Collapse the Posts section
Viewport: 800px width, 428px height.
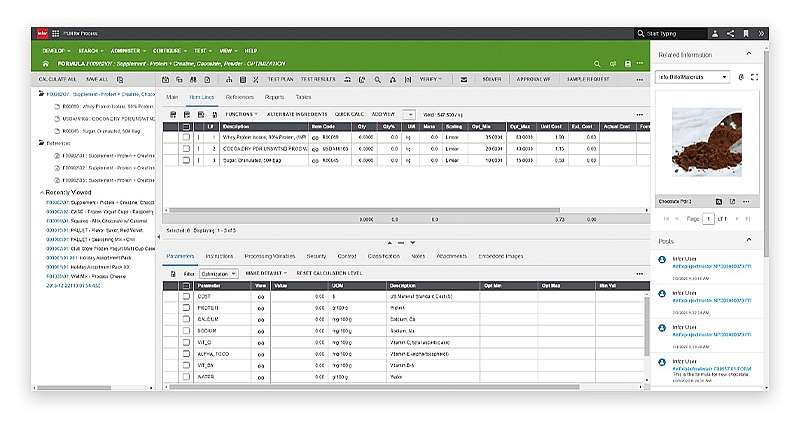[x=749, y=241]
